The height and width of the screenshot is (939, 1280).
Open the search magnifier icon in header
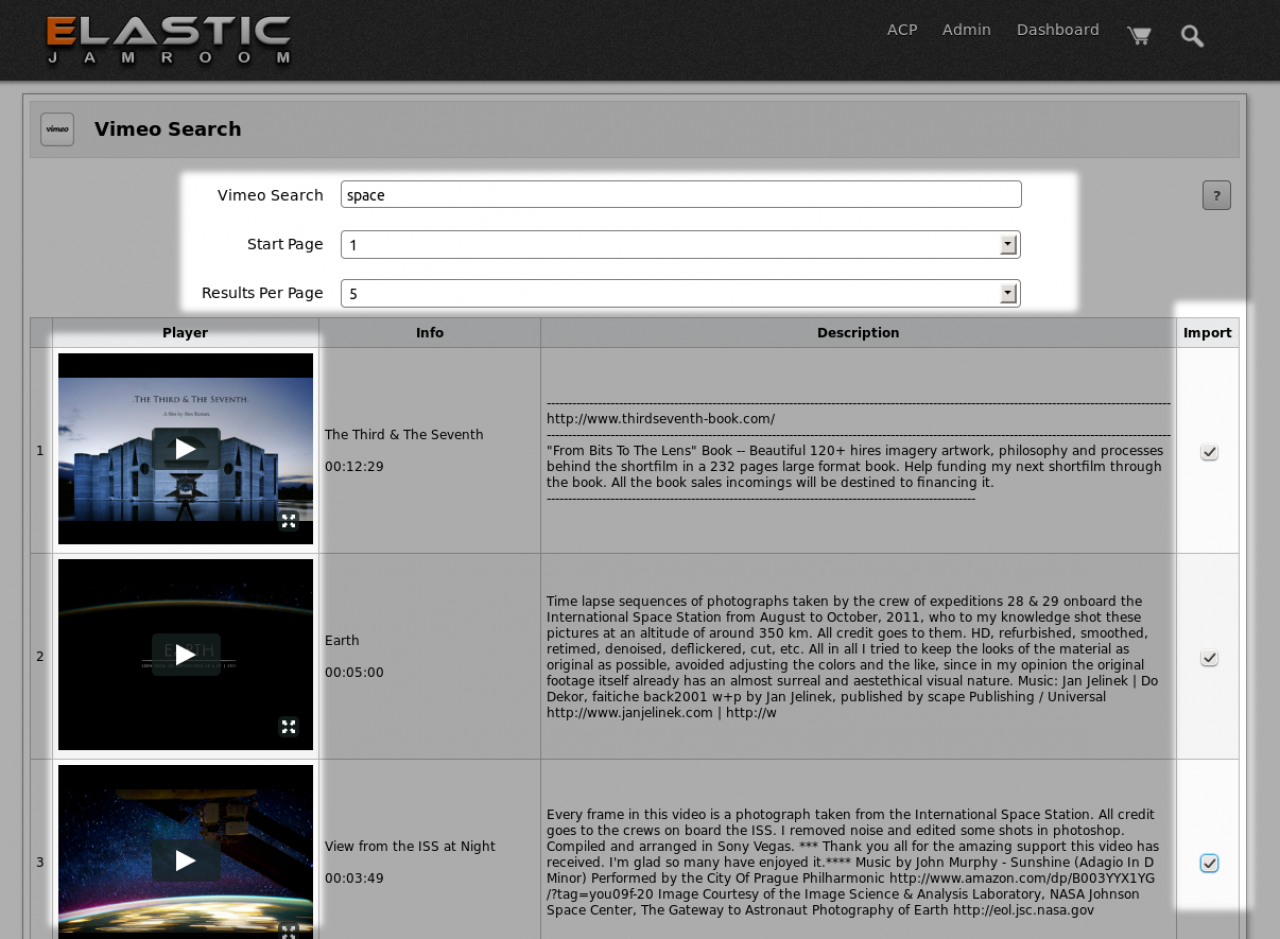1191,36
